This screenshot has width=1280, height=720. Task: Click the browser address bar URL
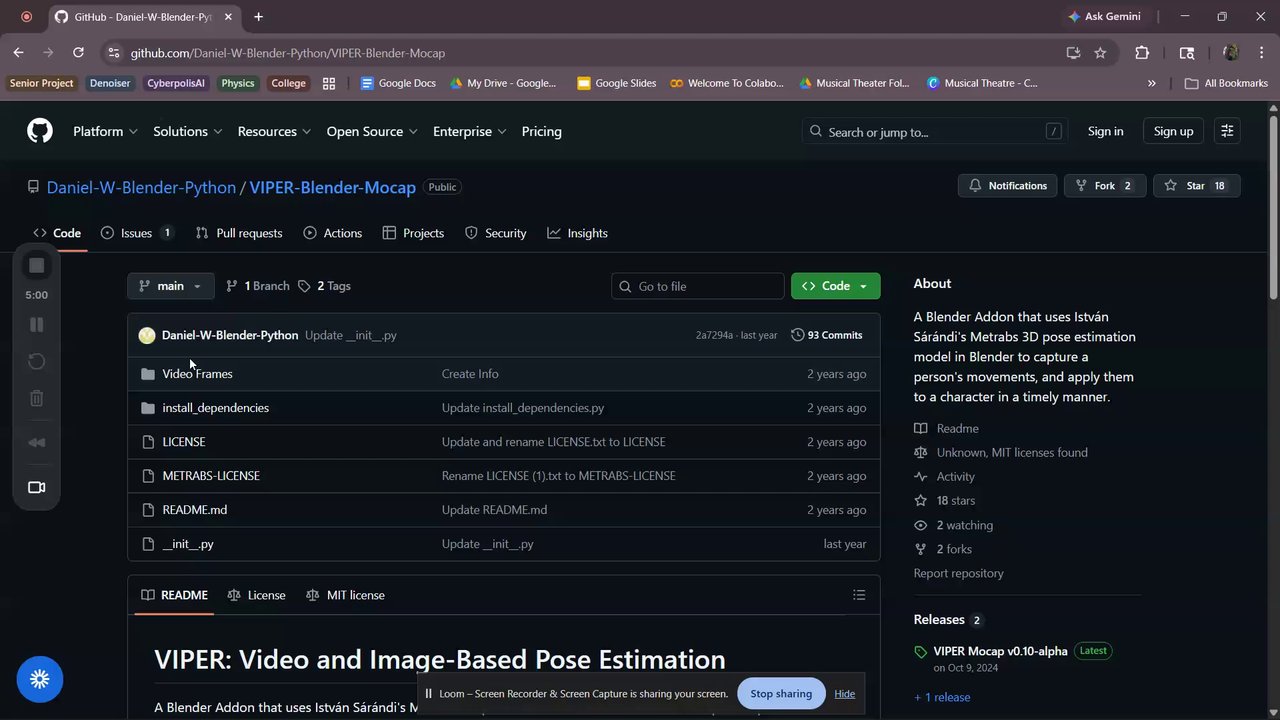click(x=288, y=53)
